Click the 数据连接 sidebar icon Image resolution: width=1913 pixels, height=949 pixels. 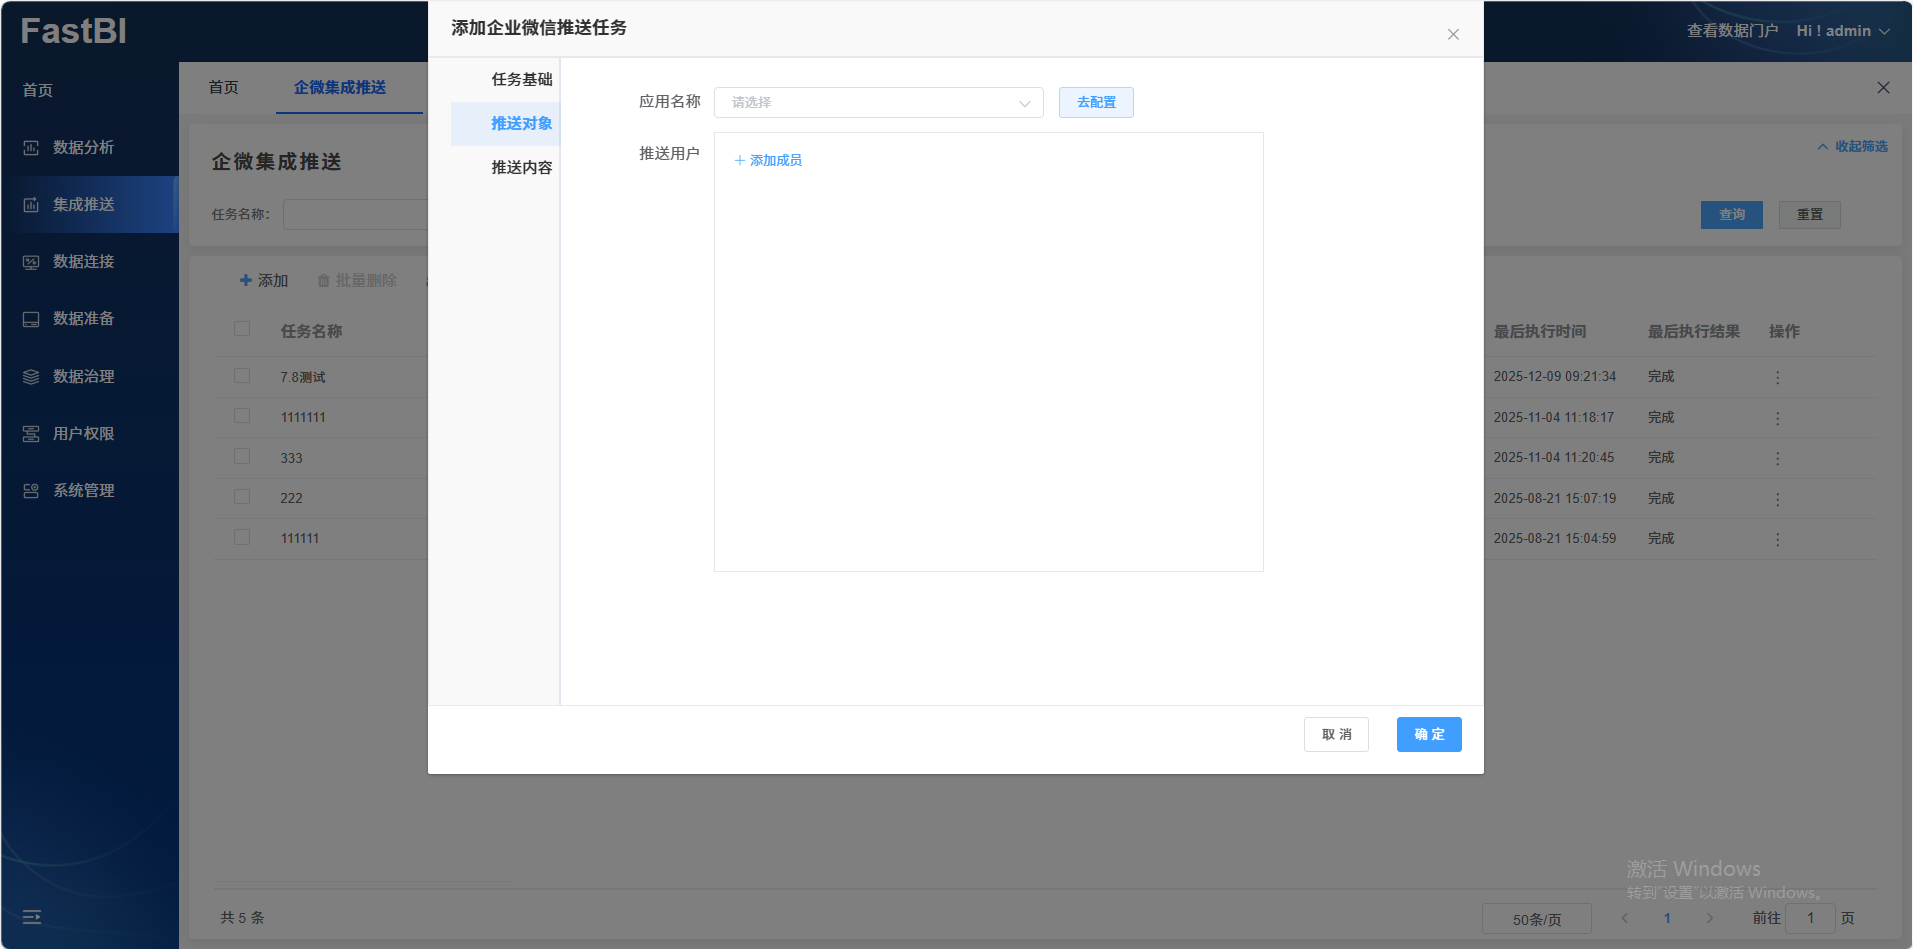click(31, 262)
